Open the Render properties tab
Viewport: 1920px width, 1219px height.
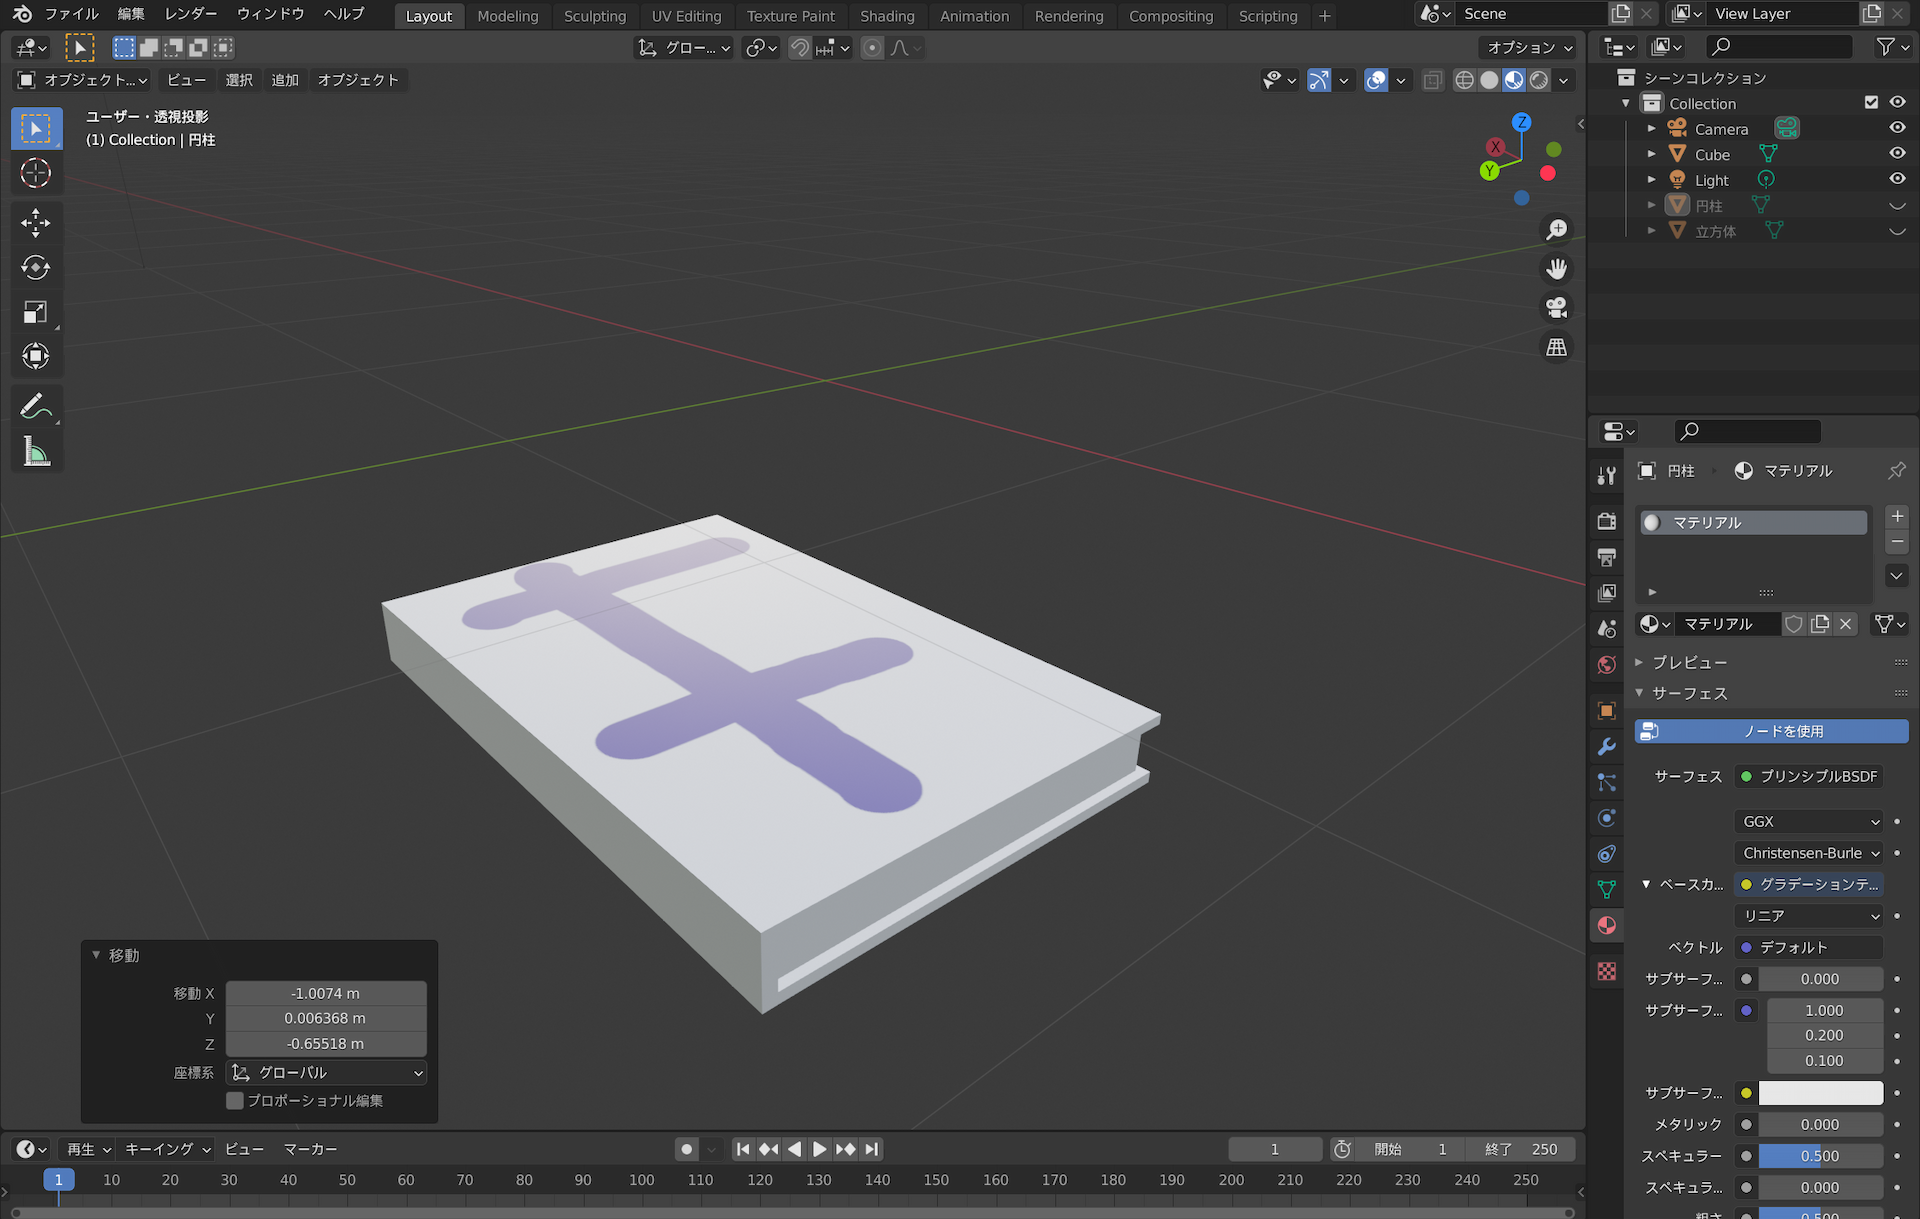coord(1607,521)
